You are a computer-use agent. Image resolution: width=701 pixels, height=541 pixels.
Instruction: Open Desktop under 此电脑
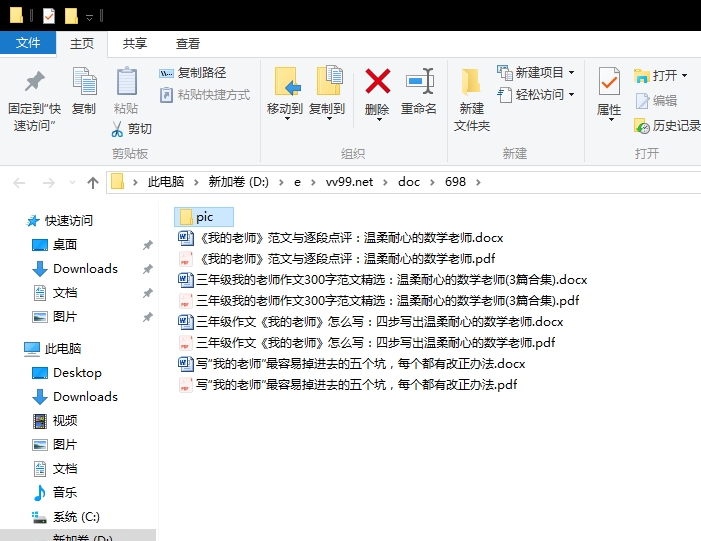(x=67, y=372)
